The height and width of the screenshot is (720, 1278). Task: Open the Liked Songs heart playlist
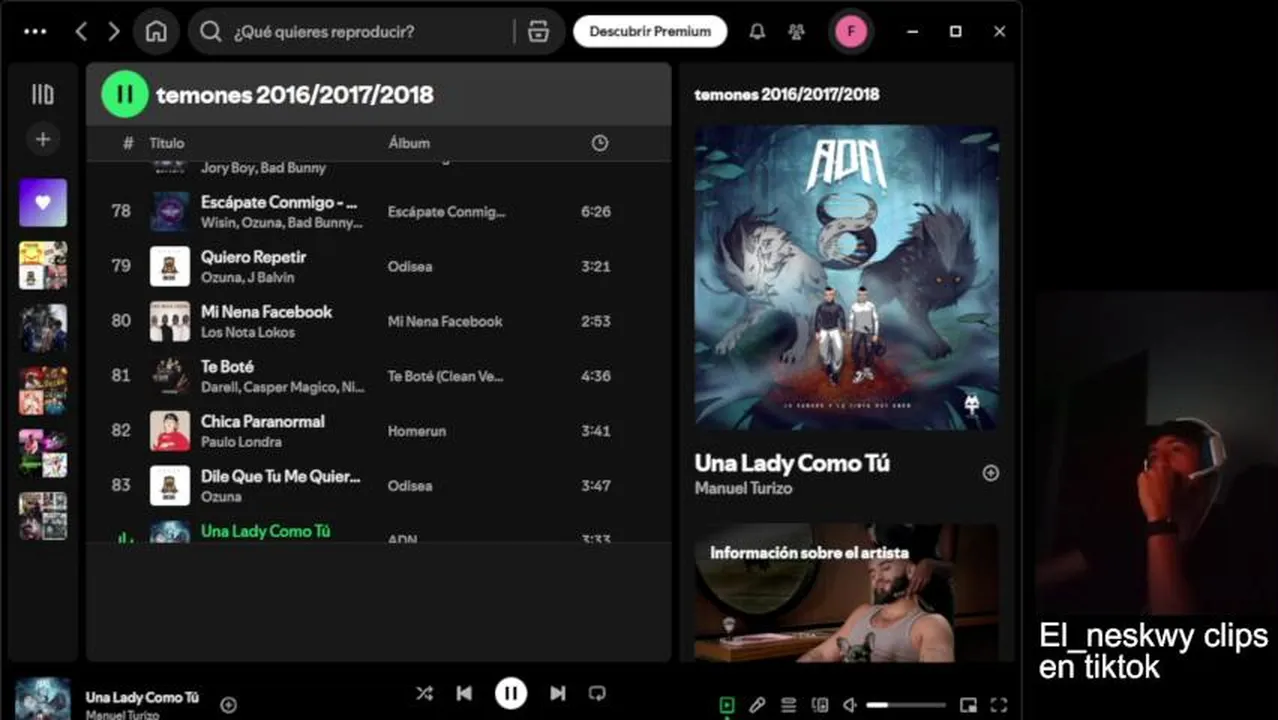(43, 203)
